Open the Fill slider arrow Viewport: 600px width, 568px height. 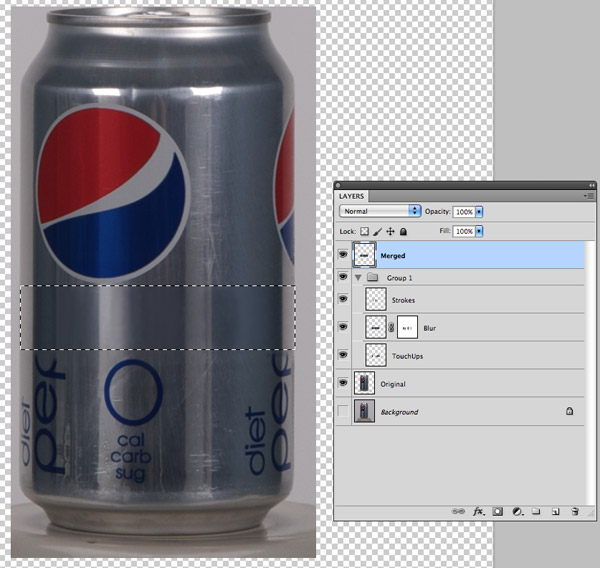pyautogui.click(x=479, y=231)
